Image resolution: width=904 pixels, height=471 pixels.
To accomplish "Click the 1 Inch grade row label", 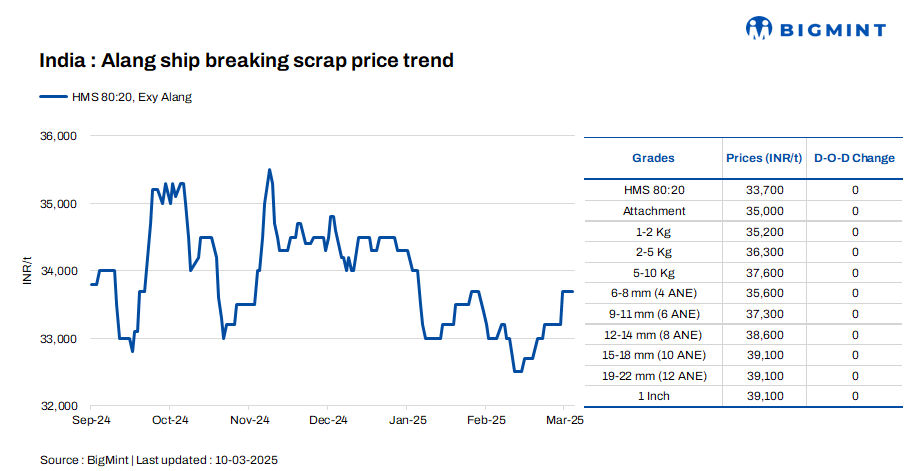I will 654,396.
